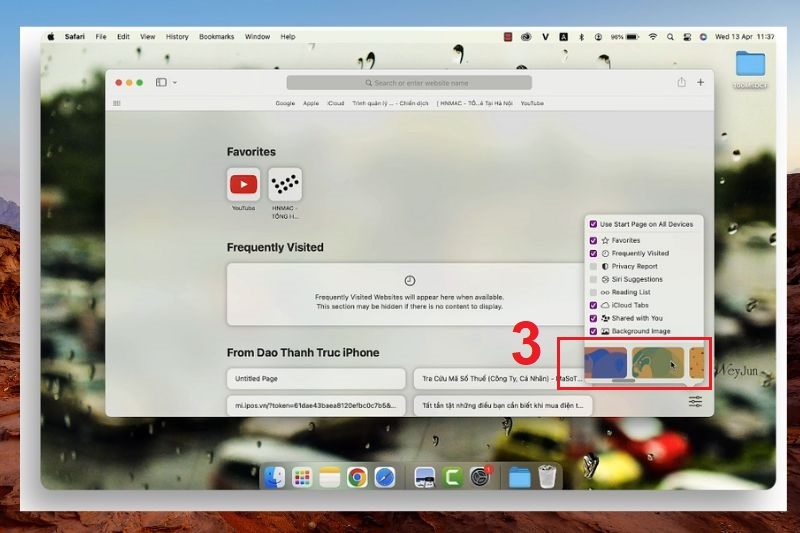Open the Apple menu
The width and height of the screenshot is (800, 533).
pos(51,37)
